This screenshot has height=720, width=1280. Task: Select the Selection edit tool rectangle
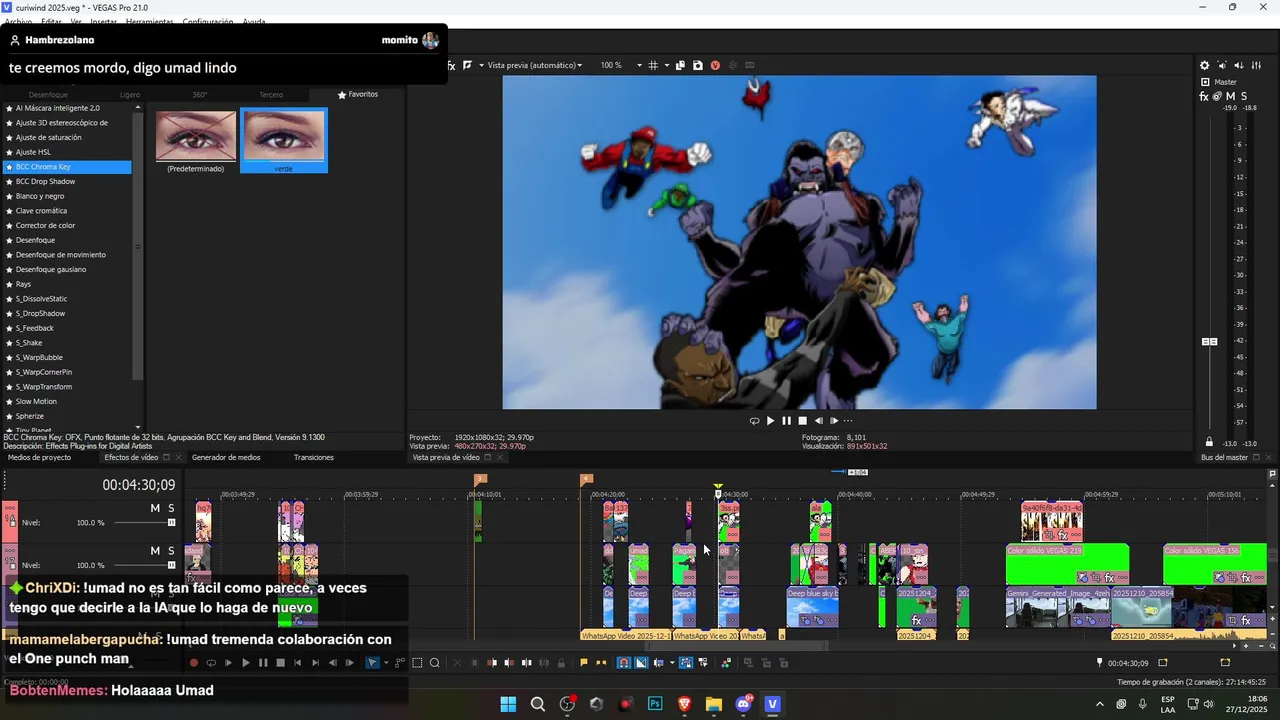[417, 662]
